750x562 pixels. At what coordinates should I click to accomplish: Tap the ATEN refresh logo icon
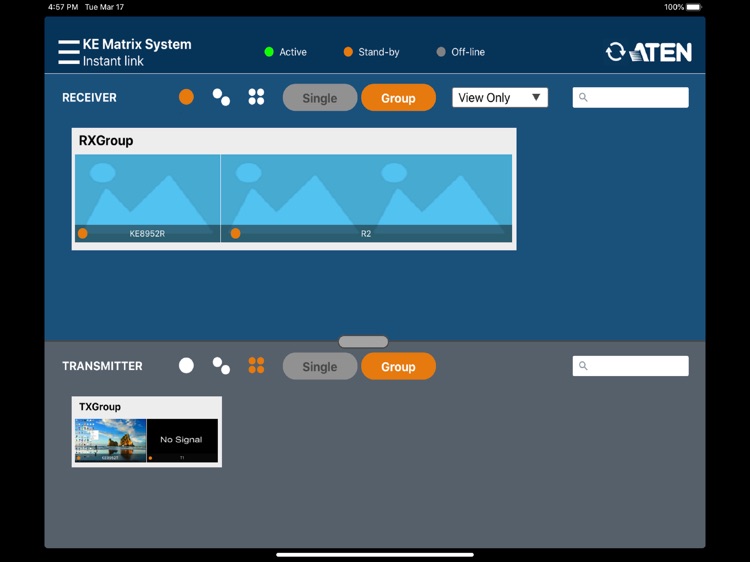(615, 52)
